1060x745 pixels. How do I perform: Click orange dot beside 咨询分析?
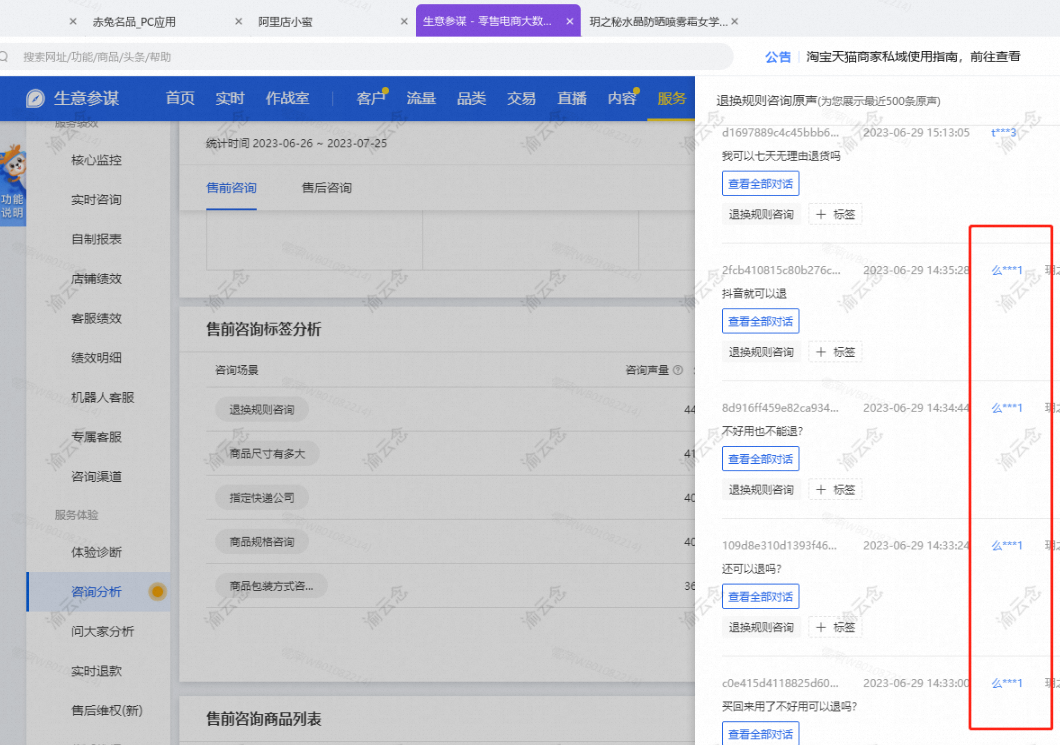[x=158, y=592]
